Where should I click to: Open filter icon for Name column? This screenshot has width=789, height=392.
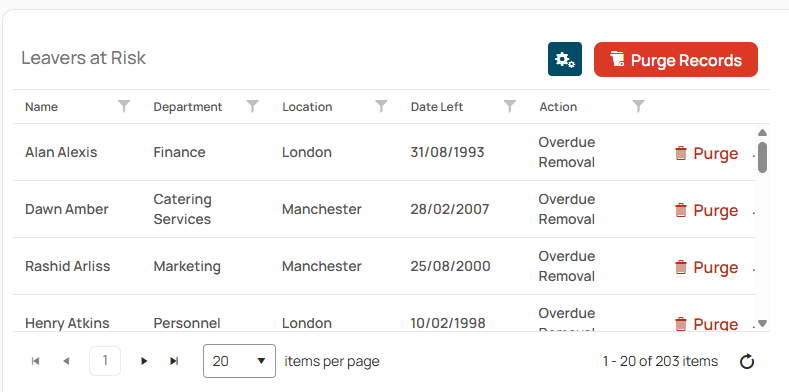click(124, 106)
